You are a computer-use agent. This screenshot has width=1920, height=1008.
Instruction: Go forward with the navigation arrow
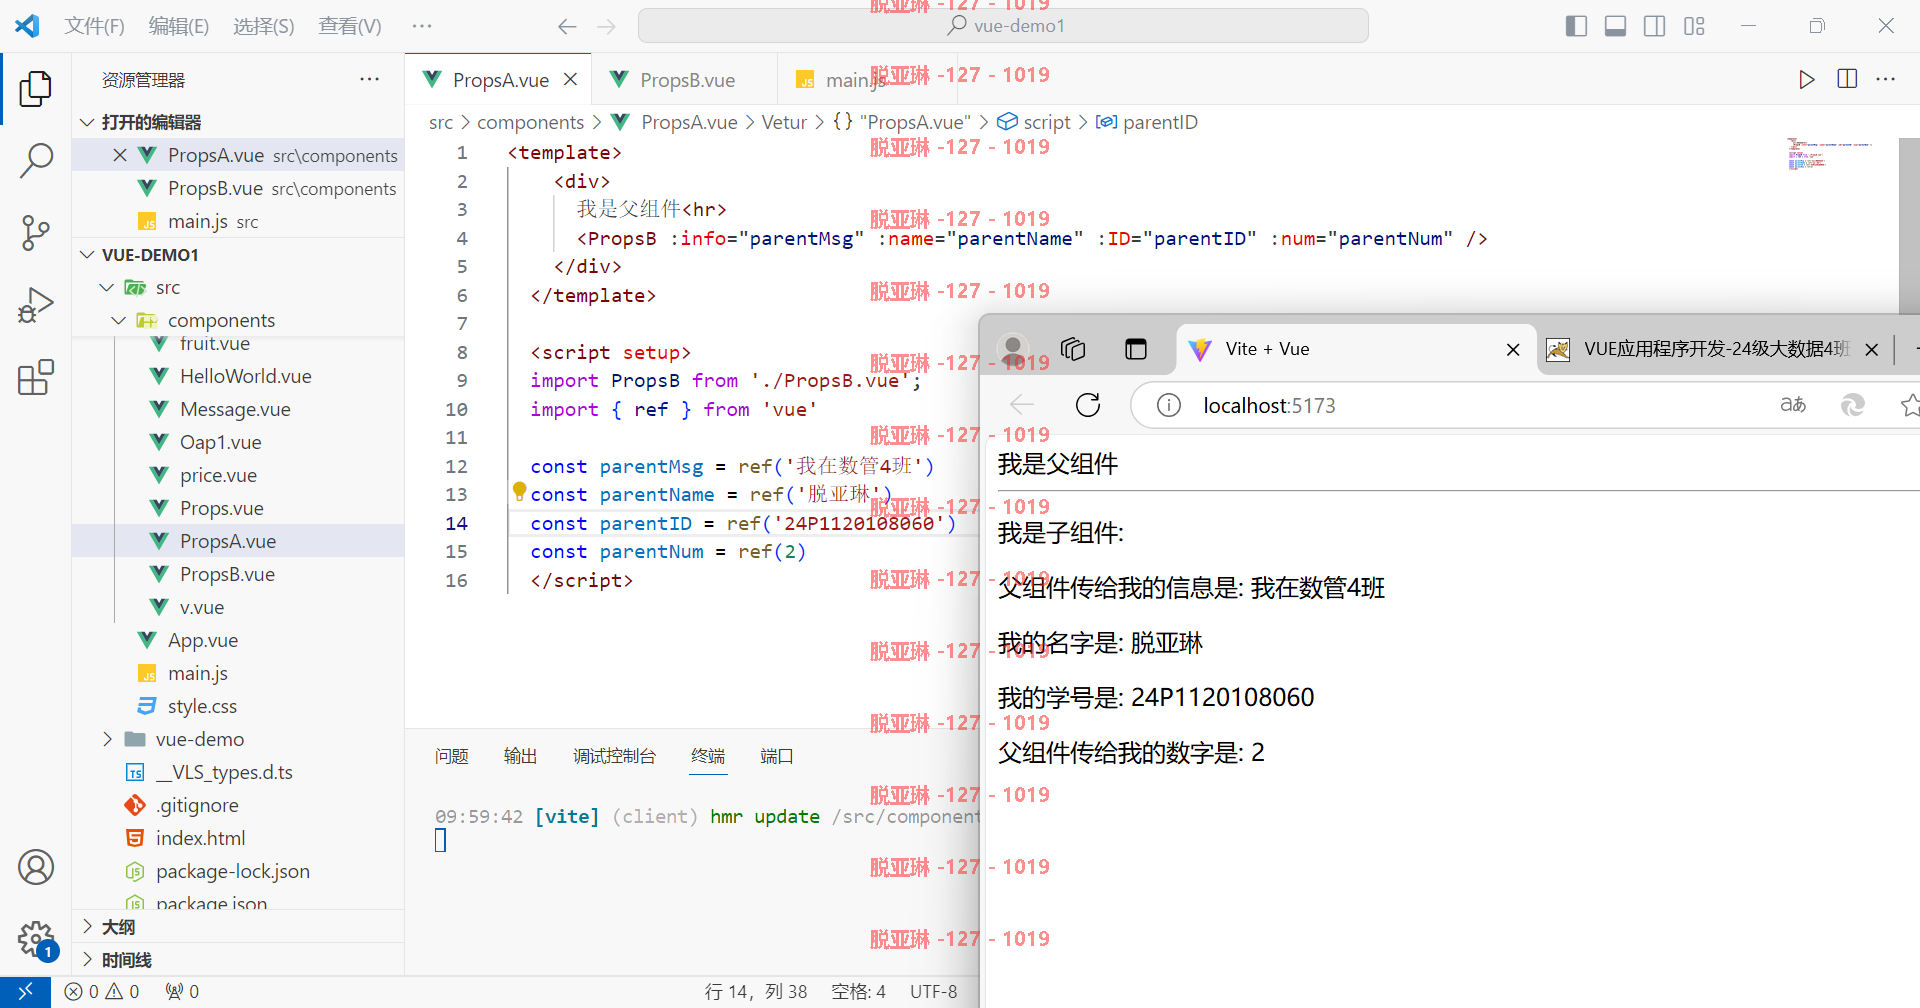pyautogui.click(x=606, y=27)
